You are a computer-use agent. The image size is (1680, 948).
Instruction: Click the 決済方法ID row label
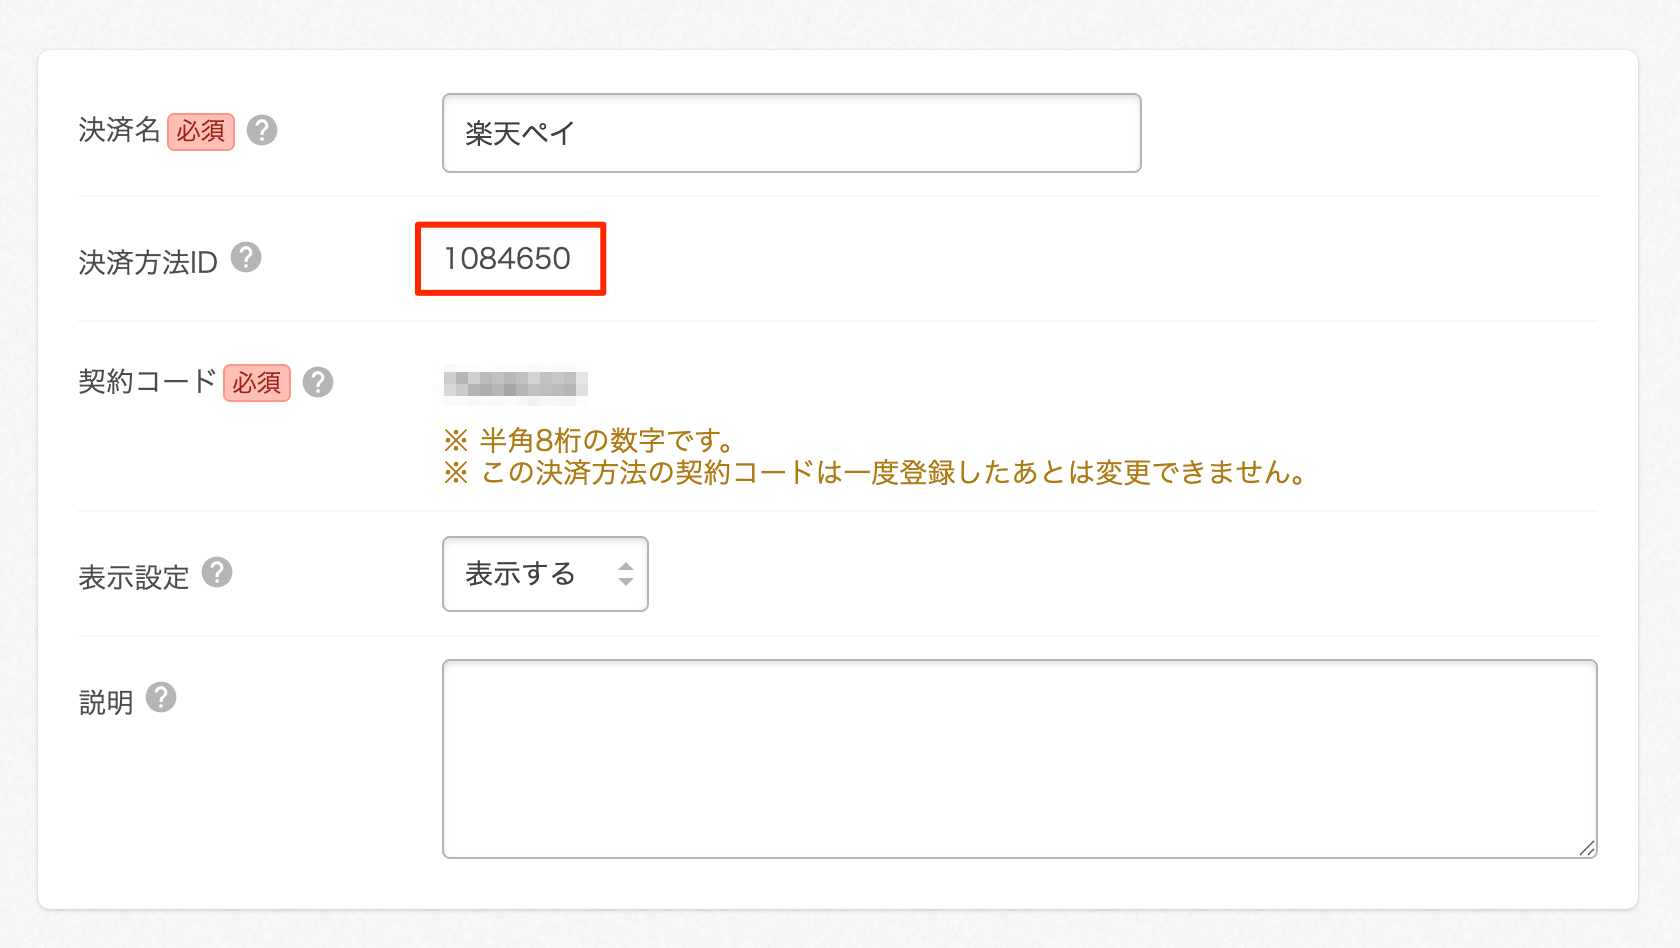click(148, 259)
